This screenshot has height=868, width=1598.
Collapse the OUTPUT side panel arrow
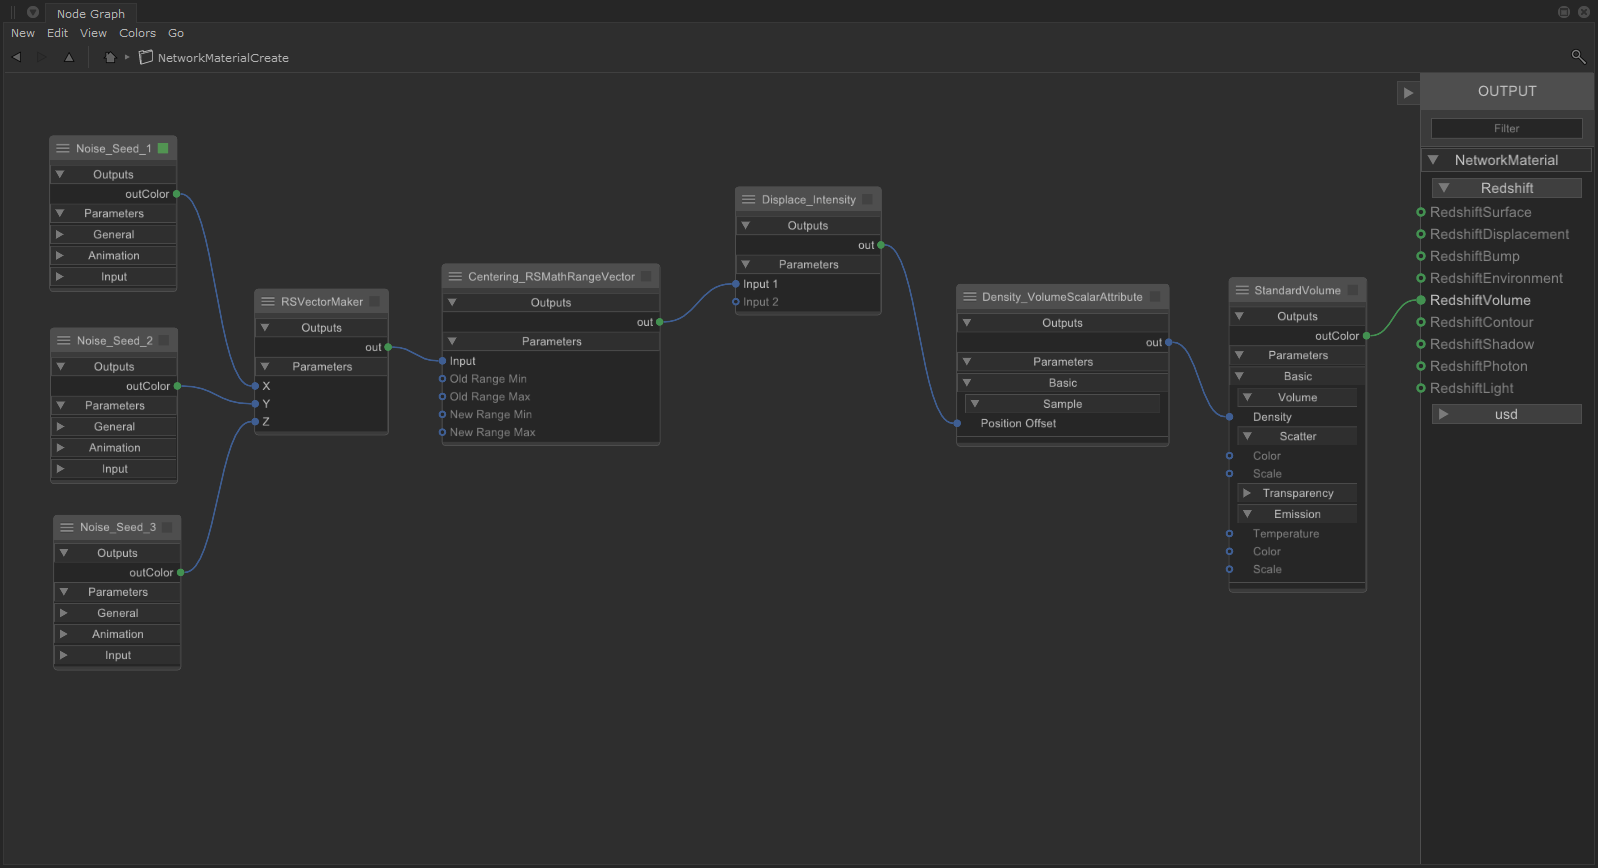[x=1408, y=93]
